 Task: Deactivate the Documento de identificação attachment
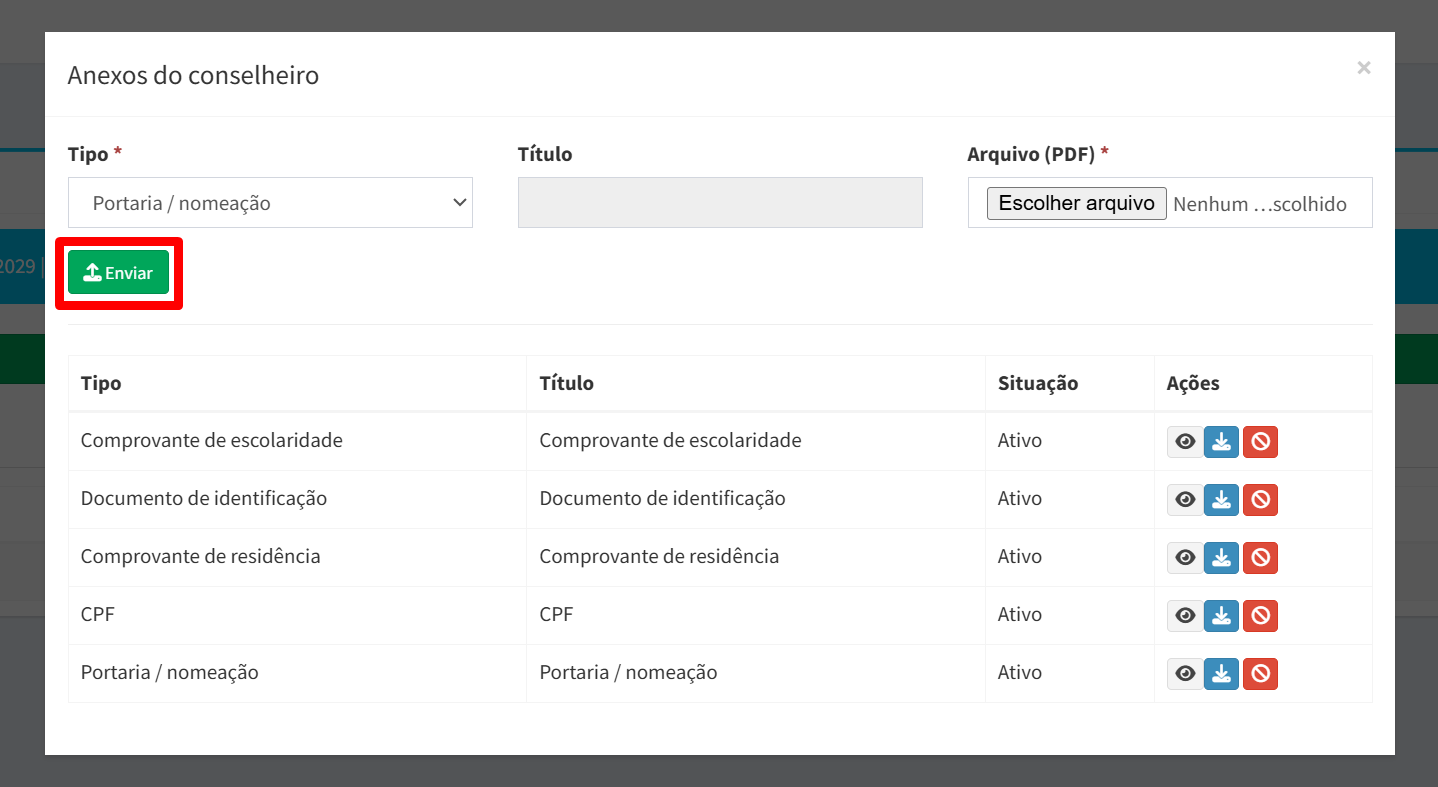point(1260,500)
